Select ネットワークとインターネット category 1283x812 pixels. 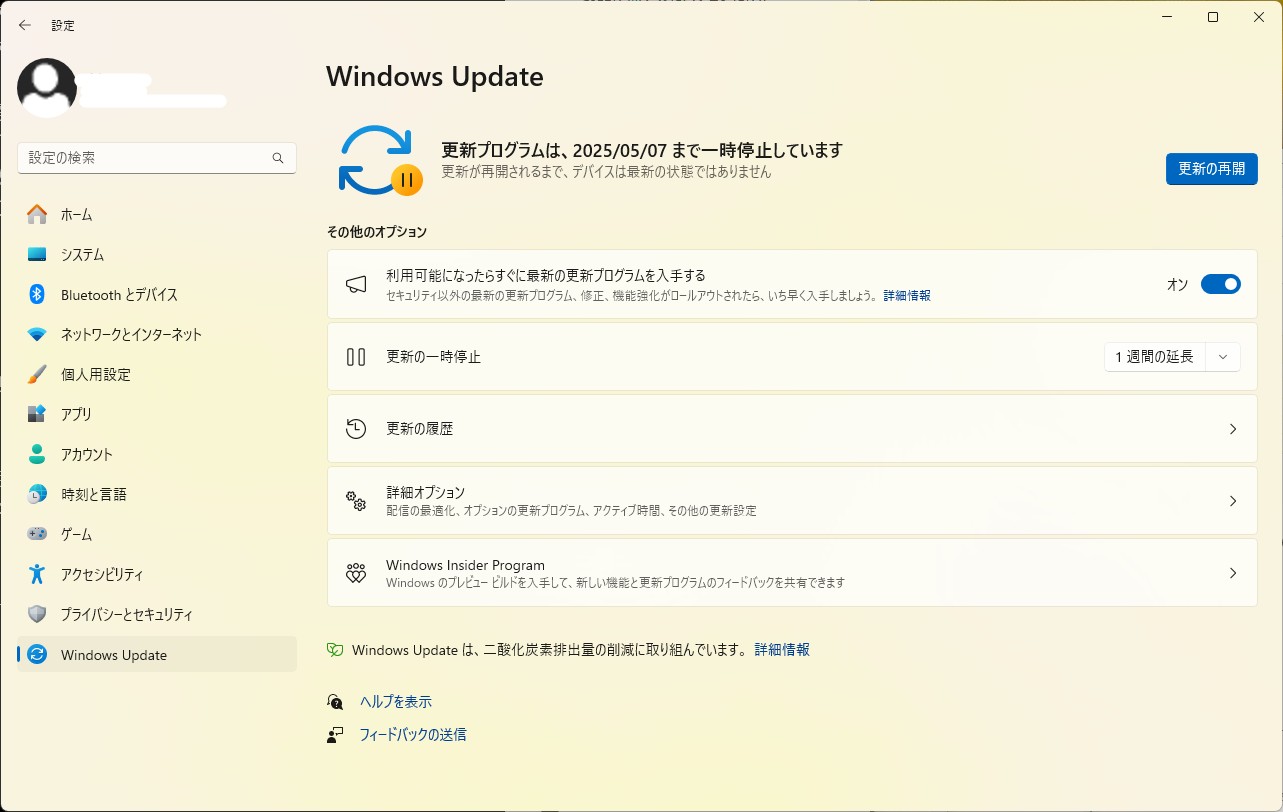157,334
